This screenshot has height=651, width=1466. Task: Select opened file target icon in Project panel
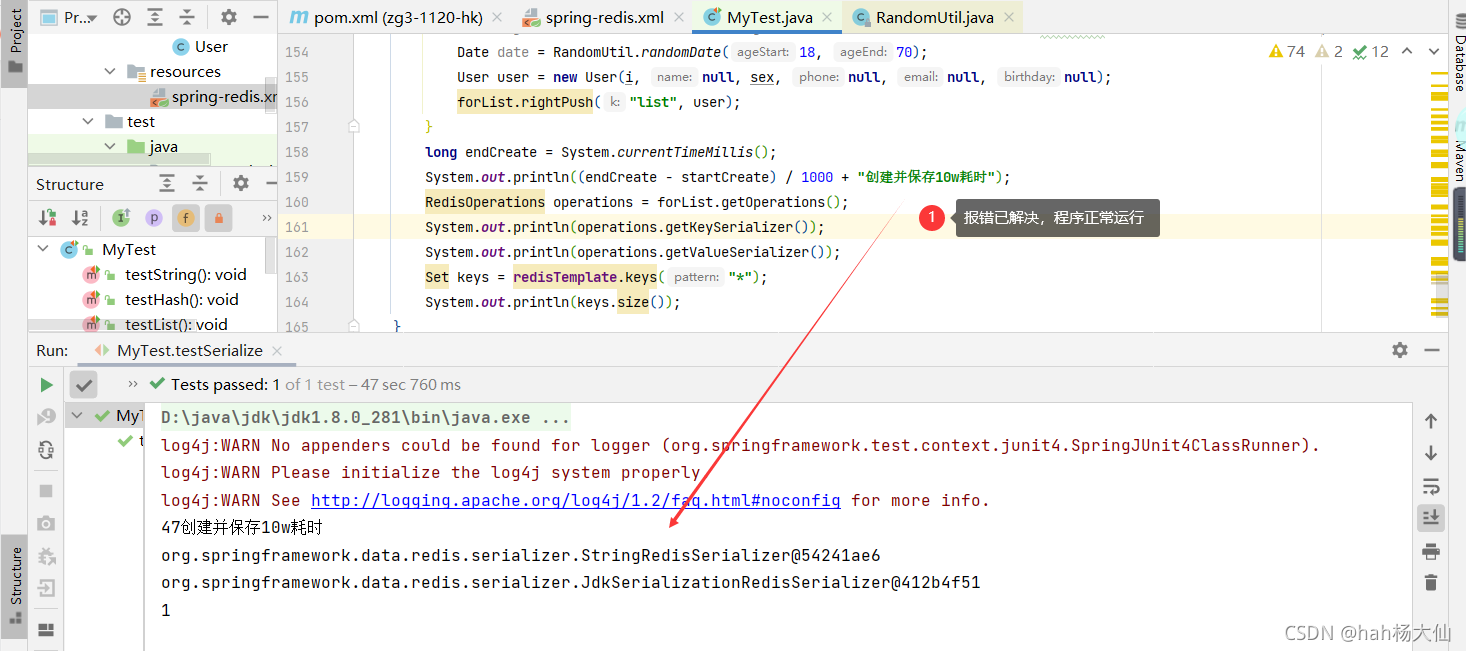[122, 17]
